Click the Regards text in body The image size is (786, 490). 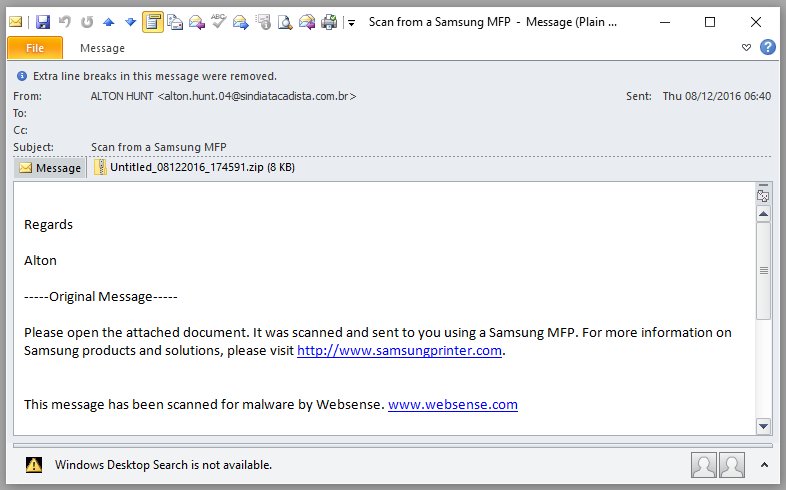tap(48, 224)
